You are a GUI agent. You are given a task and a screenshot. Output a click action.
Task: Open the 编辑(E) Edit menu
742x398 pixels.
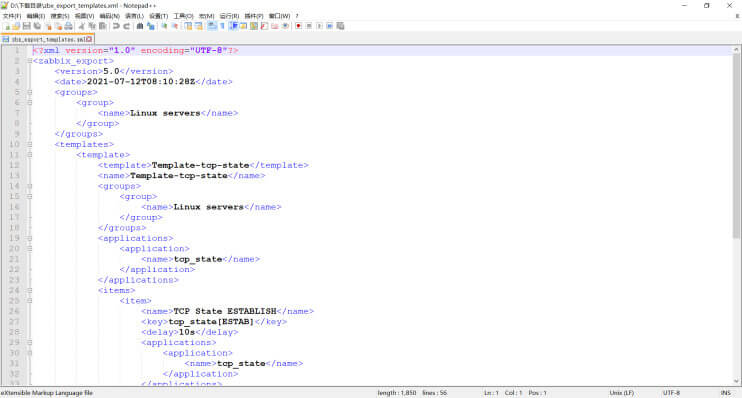36,16
